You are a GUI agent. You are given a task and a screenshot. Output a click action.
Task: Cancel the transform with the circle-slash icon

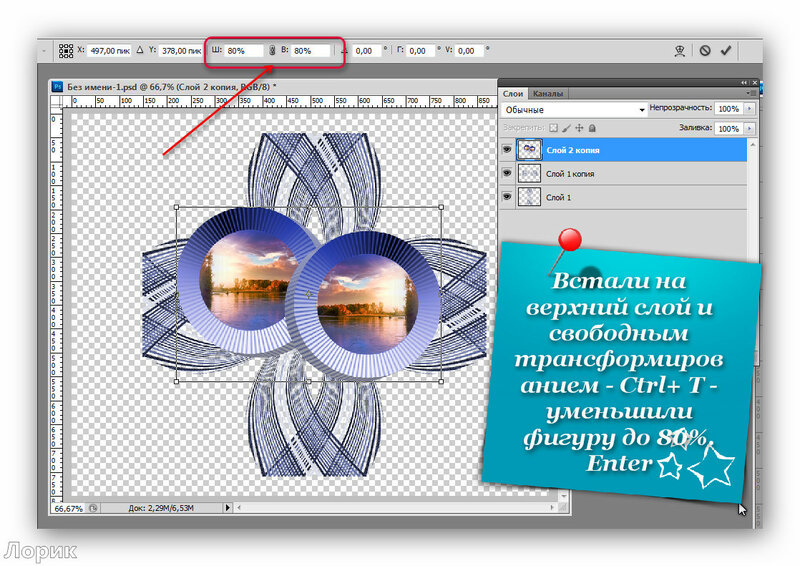coord(705,51)
